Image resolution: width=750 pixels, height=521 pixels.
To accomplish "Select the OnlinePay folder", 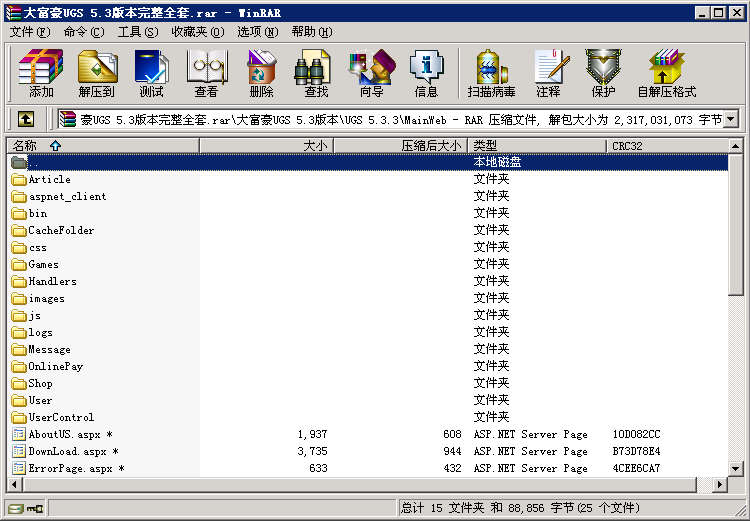I will click(55, 366).
